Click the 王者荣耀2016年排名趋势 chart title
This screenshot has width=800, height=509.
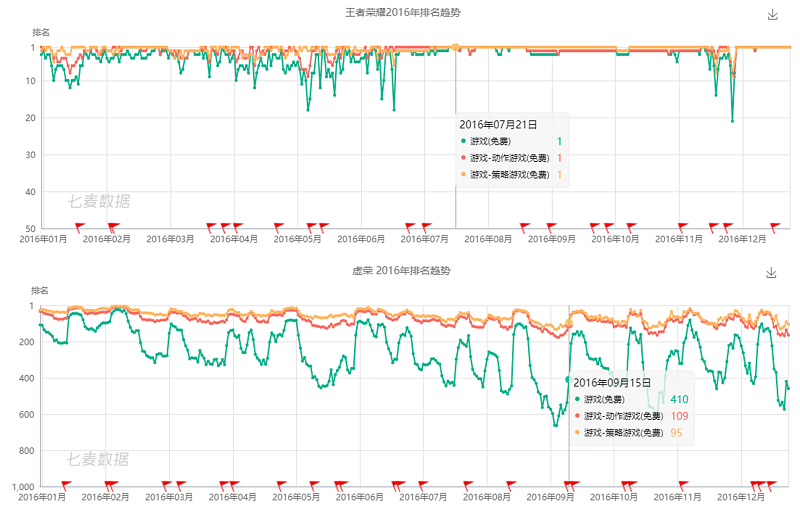click(403, 13)
